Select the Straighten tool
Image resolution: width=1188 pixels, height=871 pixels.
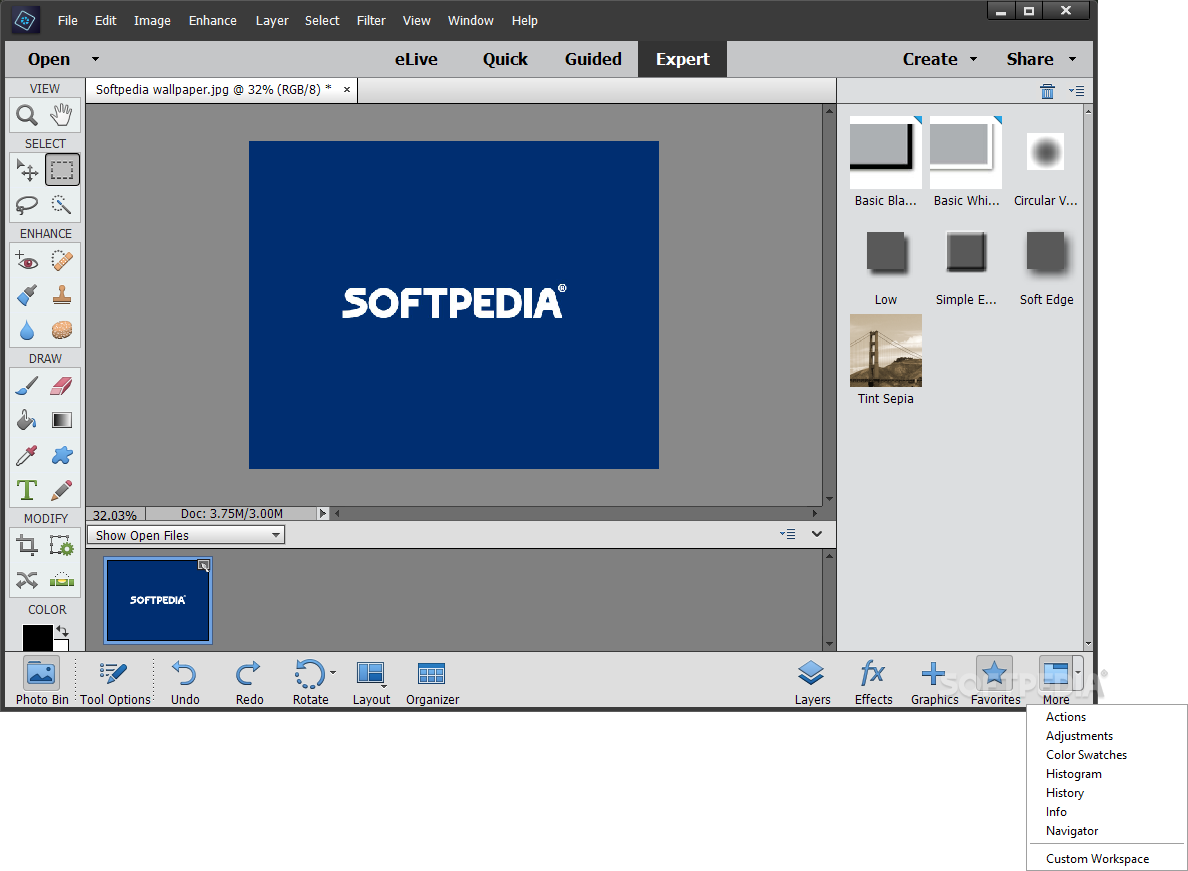(61, 580)
